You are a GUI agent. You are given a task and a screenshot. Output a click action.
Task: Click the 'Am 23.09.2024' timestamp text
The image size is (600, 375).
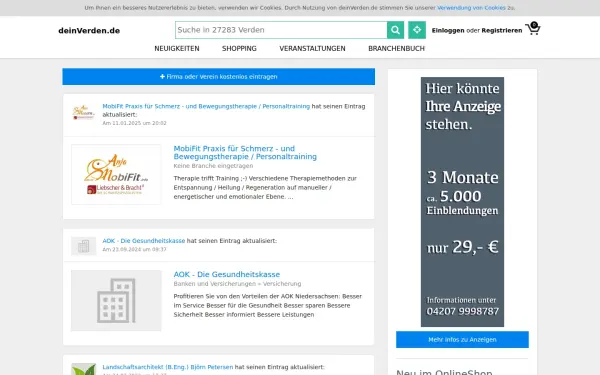134,249
